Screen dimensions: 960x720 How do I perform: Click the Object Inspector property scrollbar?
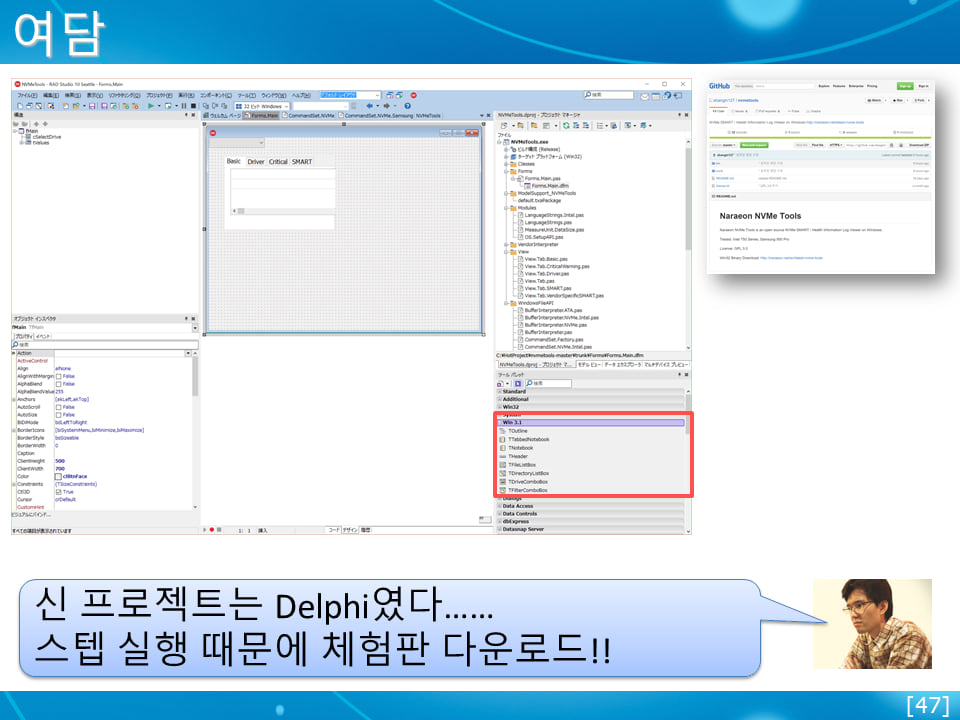[195, 432]
